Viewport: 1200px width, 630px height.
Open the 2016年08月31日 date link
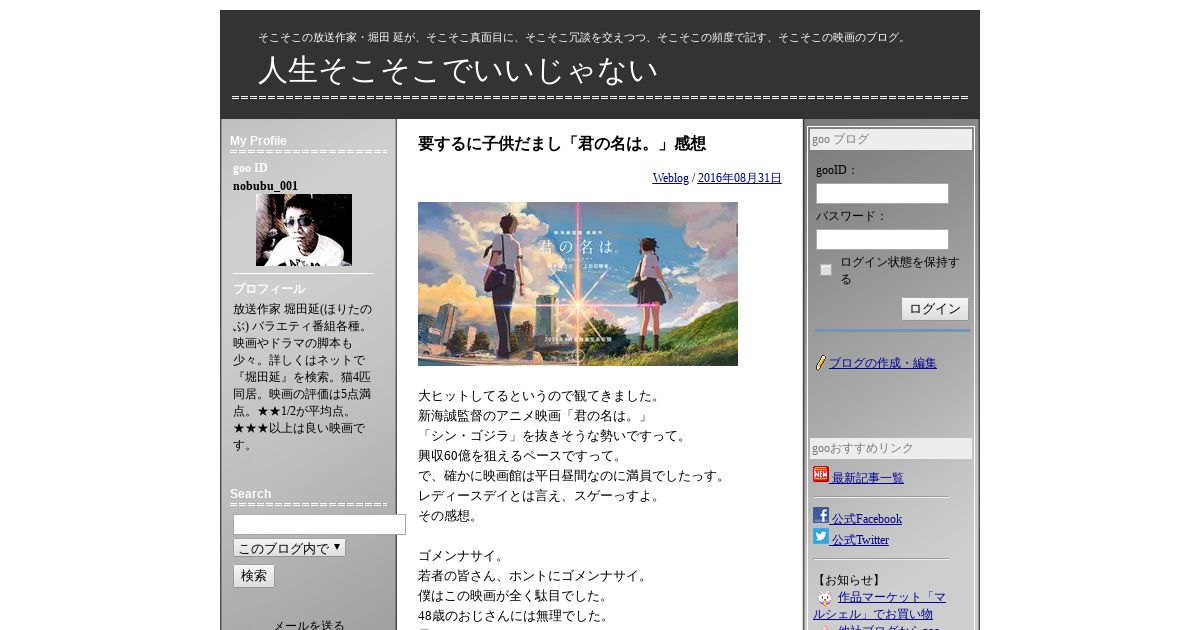click(x=740, y=178)
